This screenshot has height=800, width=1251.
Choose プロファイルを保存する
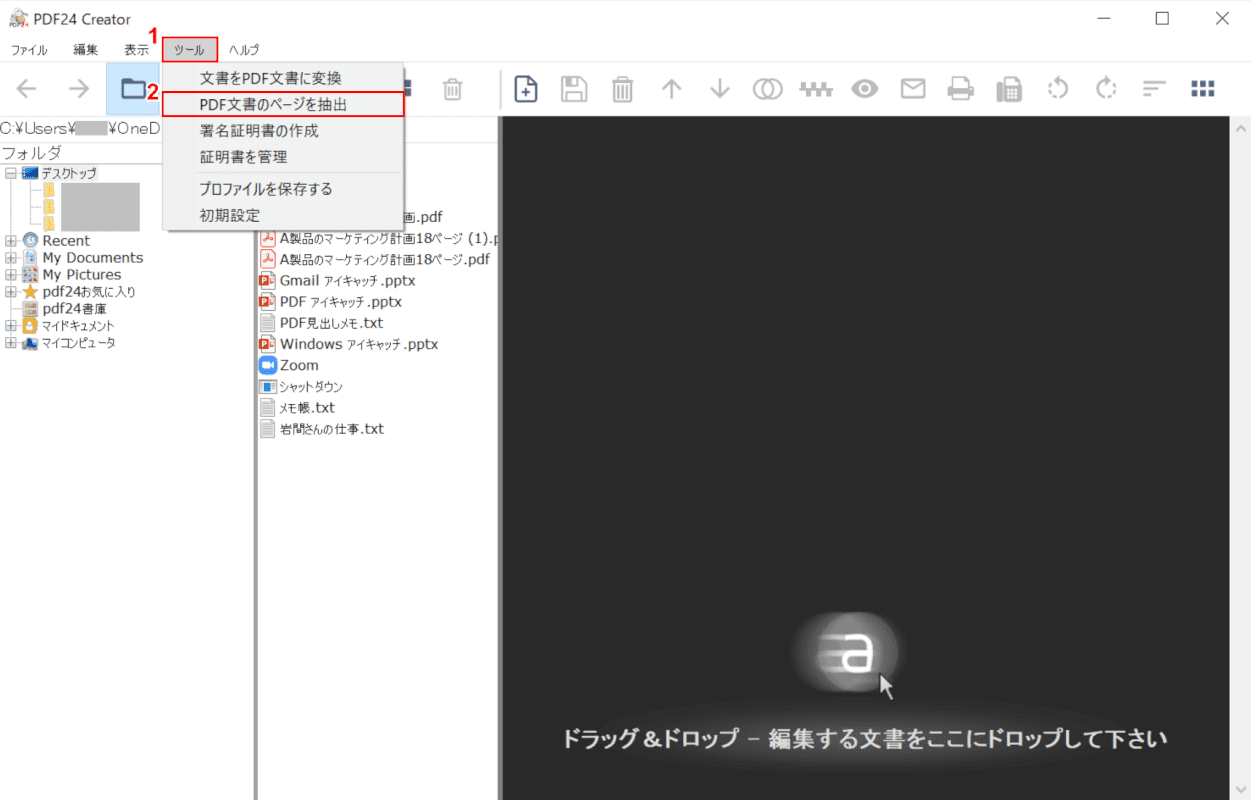pyautogui.click(x=283, y=189)
